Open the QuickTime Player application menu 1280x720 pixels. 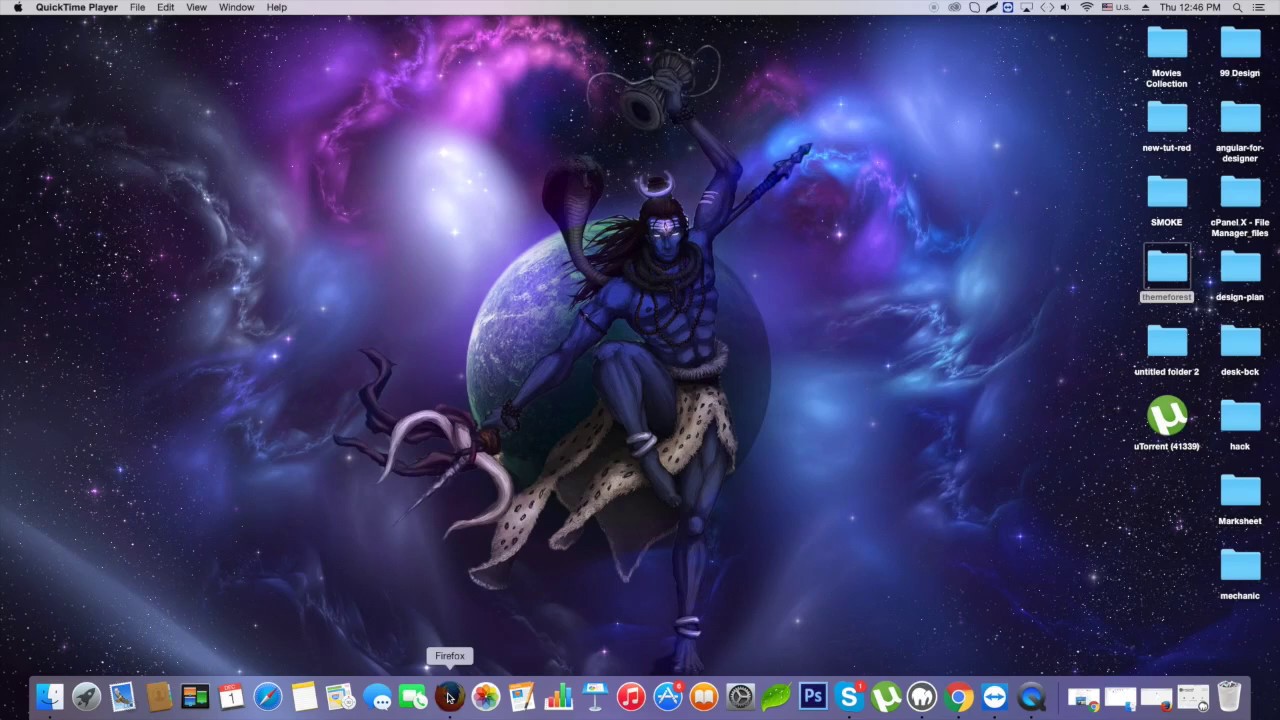tap(76, 7)
